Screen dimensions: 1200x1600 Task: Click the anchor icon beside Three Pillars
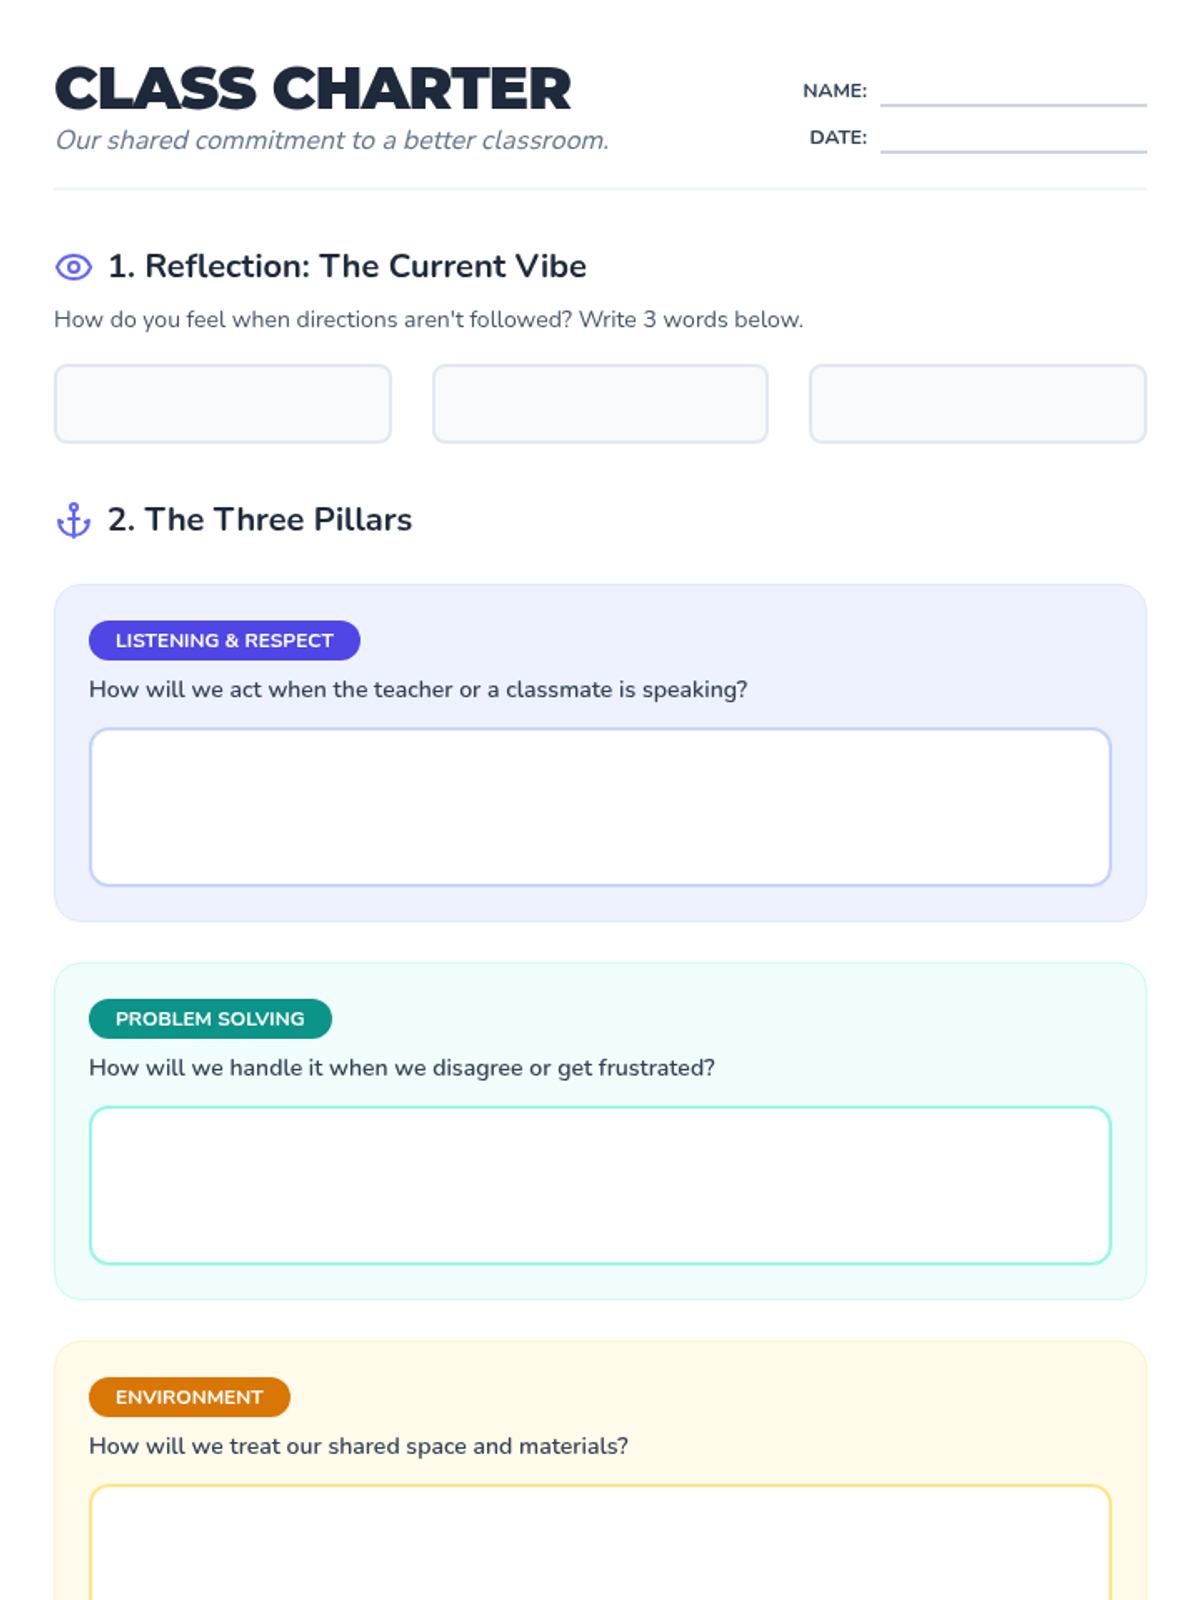[x=73, y=520]
